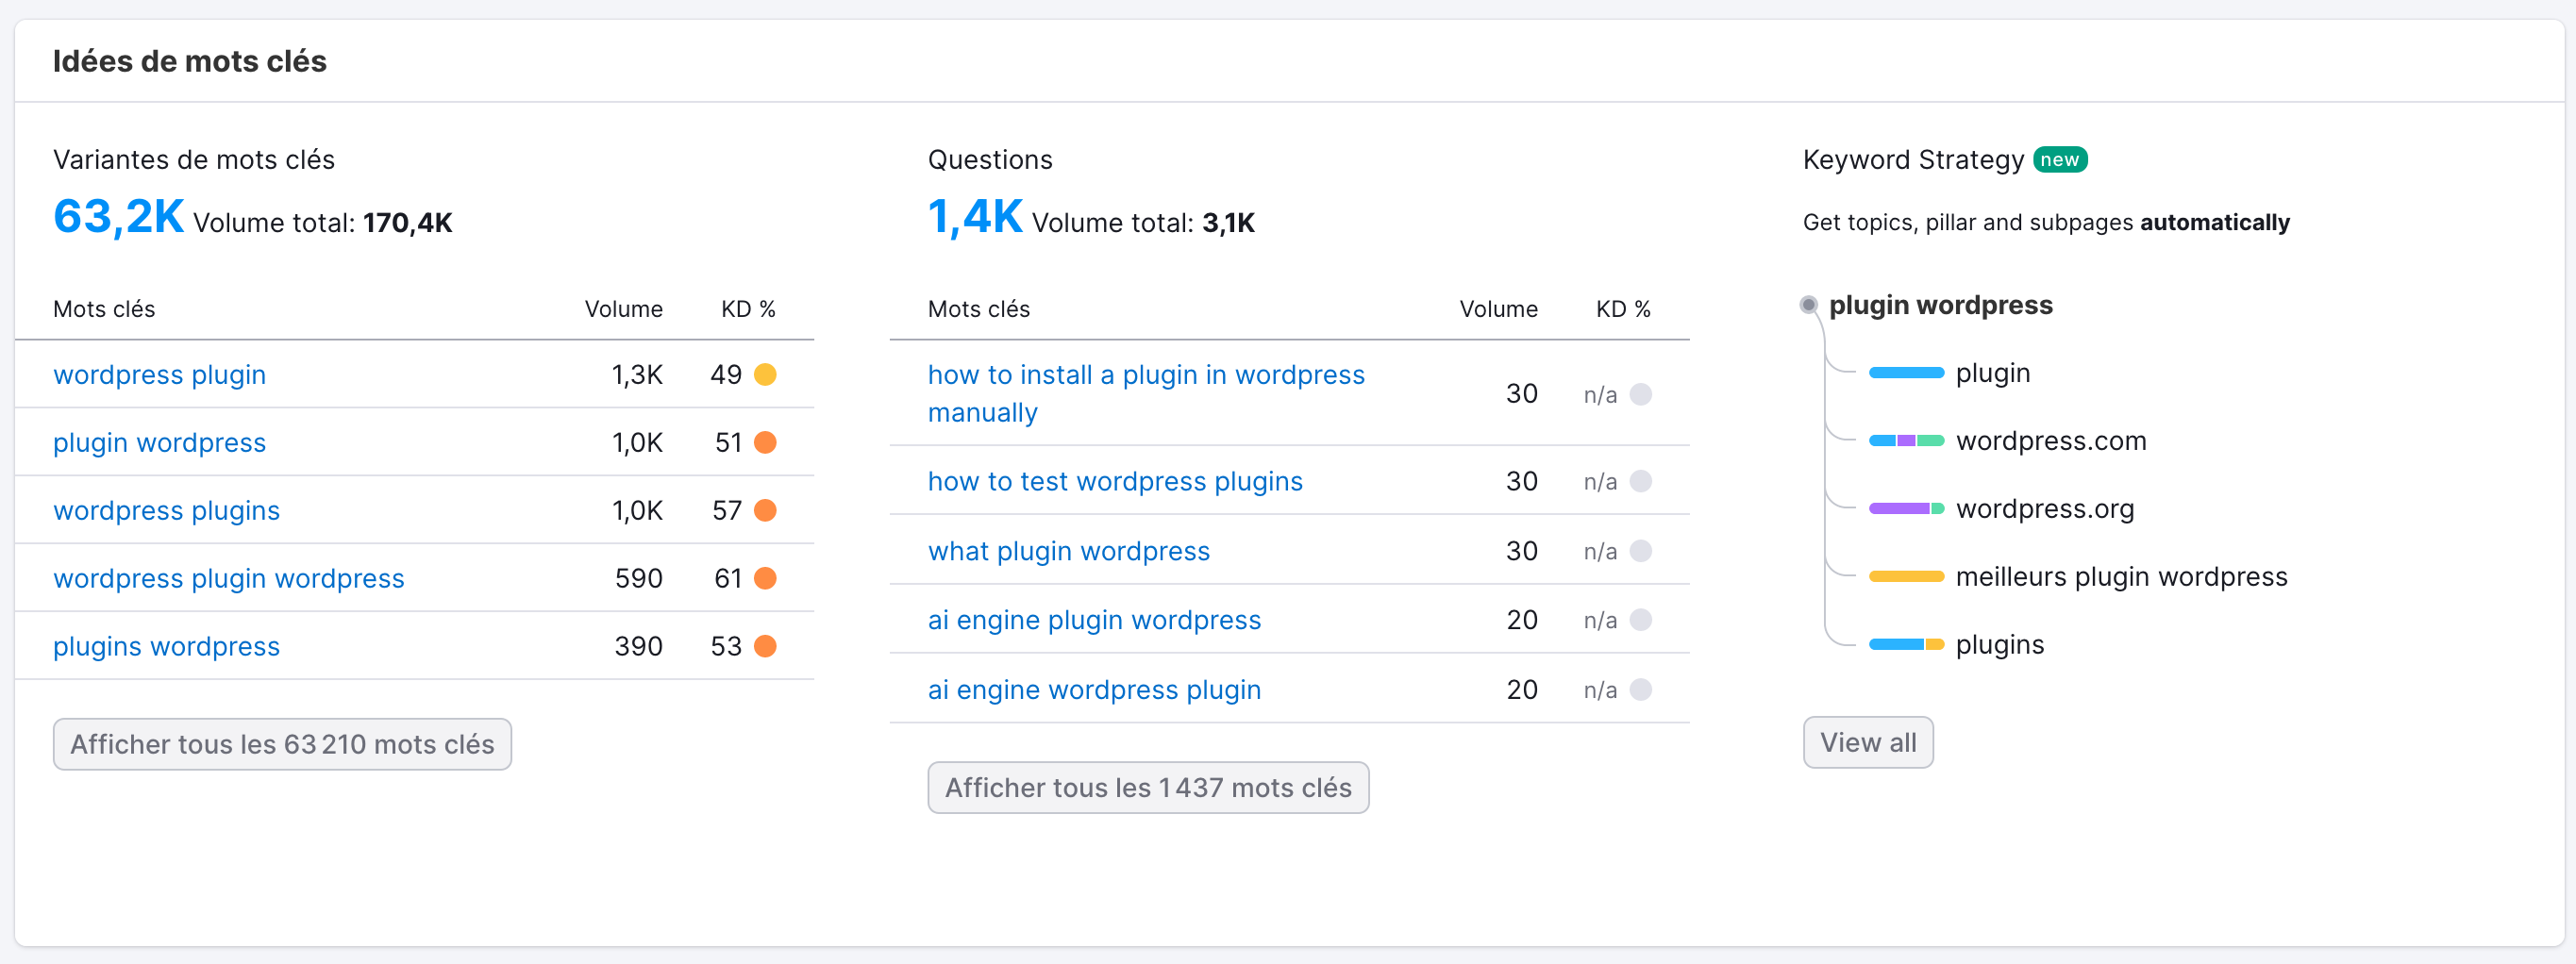Image resolution: width=2576 pixels, height=964 pixels.
Task: Click the 3,1K total volume figure
Action: click(1228, 223)
